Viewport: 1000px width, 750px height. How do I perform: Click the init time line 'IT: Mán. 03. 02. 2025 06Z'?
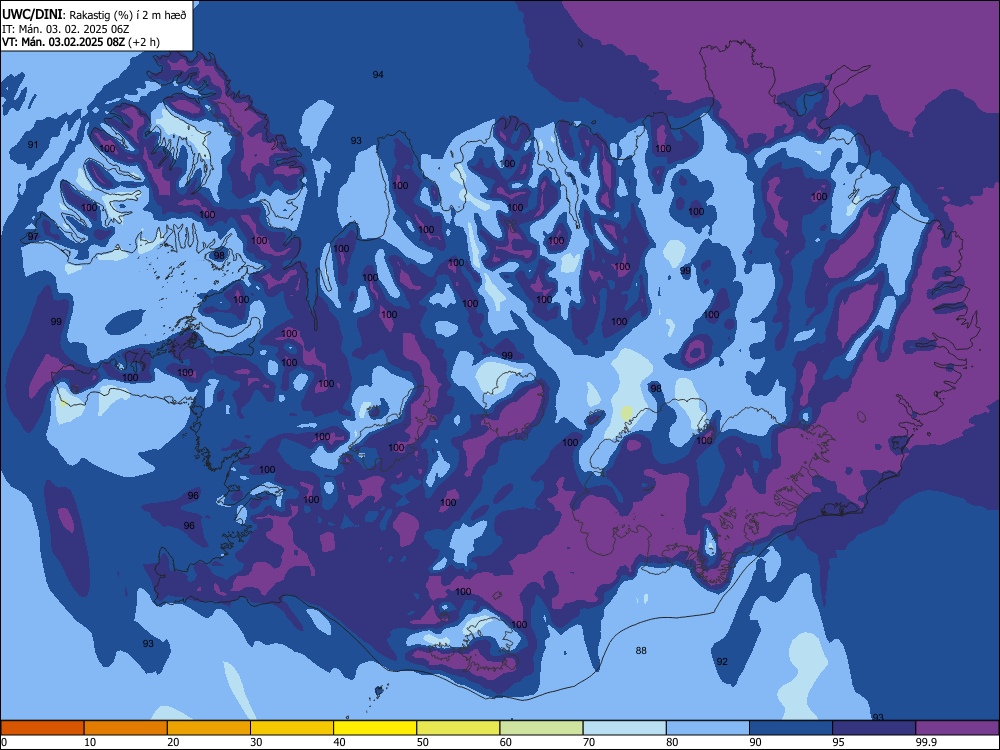coord(66,29)
